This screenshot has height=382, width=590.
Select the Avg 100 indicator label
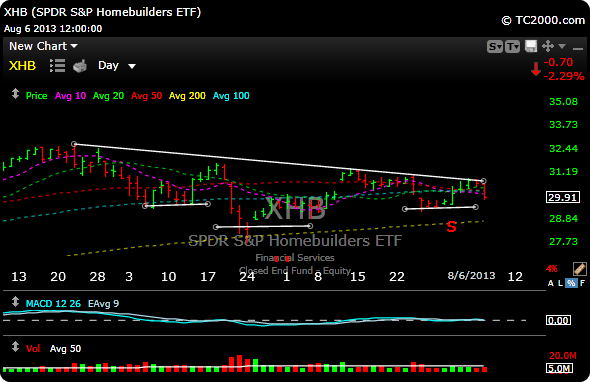point(231,96)
